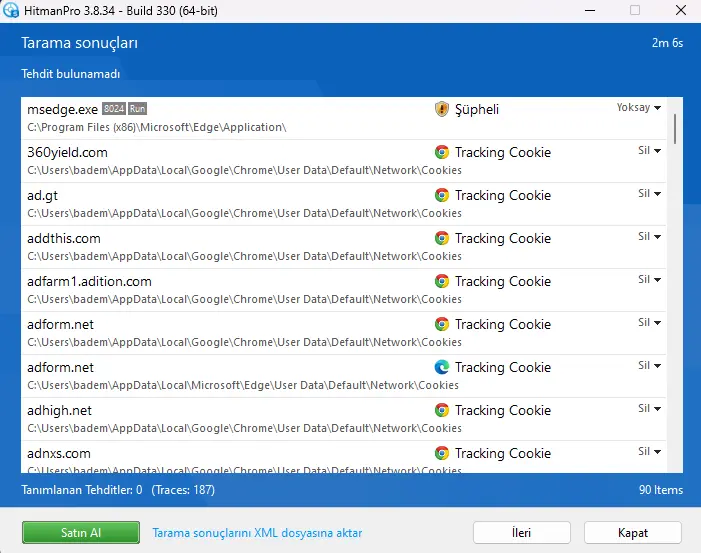This screenshot has height=553, width=701.
Task: Export scan results to XML link
Action: pos(257,533)
